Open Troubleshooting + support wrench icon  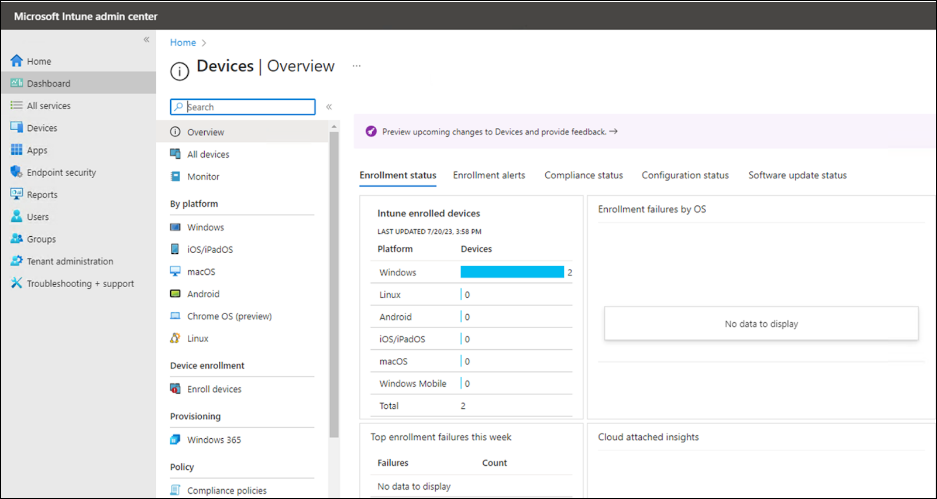(x=16, y=283)
